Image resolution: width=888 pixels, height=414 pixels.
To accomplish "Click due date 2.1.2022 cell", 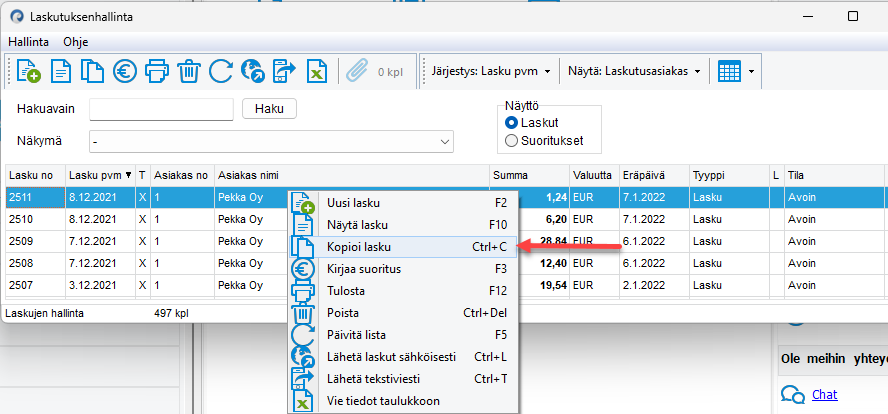I will click(x=655, y=285).
